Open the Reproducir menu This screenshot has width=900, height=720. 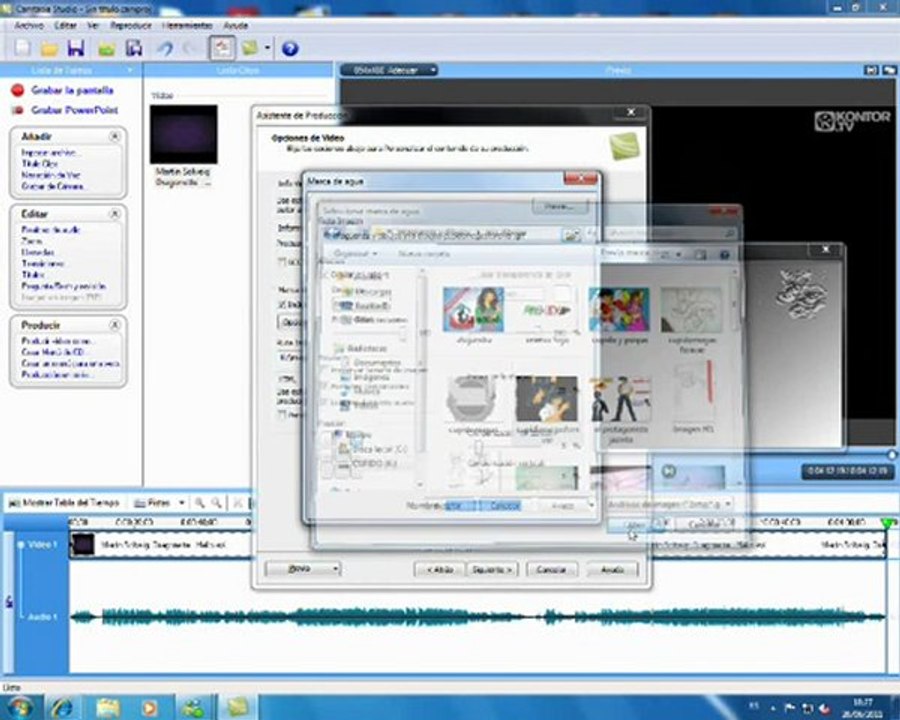tap(131, 25)
